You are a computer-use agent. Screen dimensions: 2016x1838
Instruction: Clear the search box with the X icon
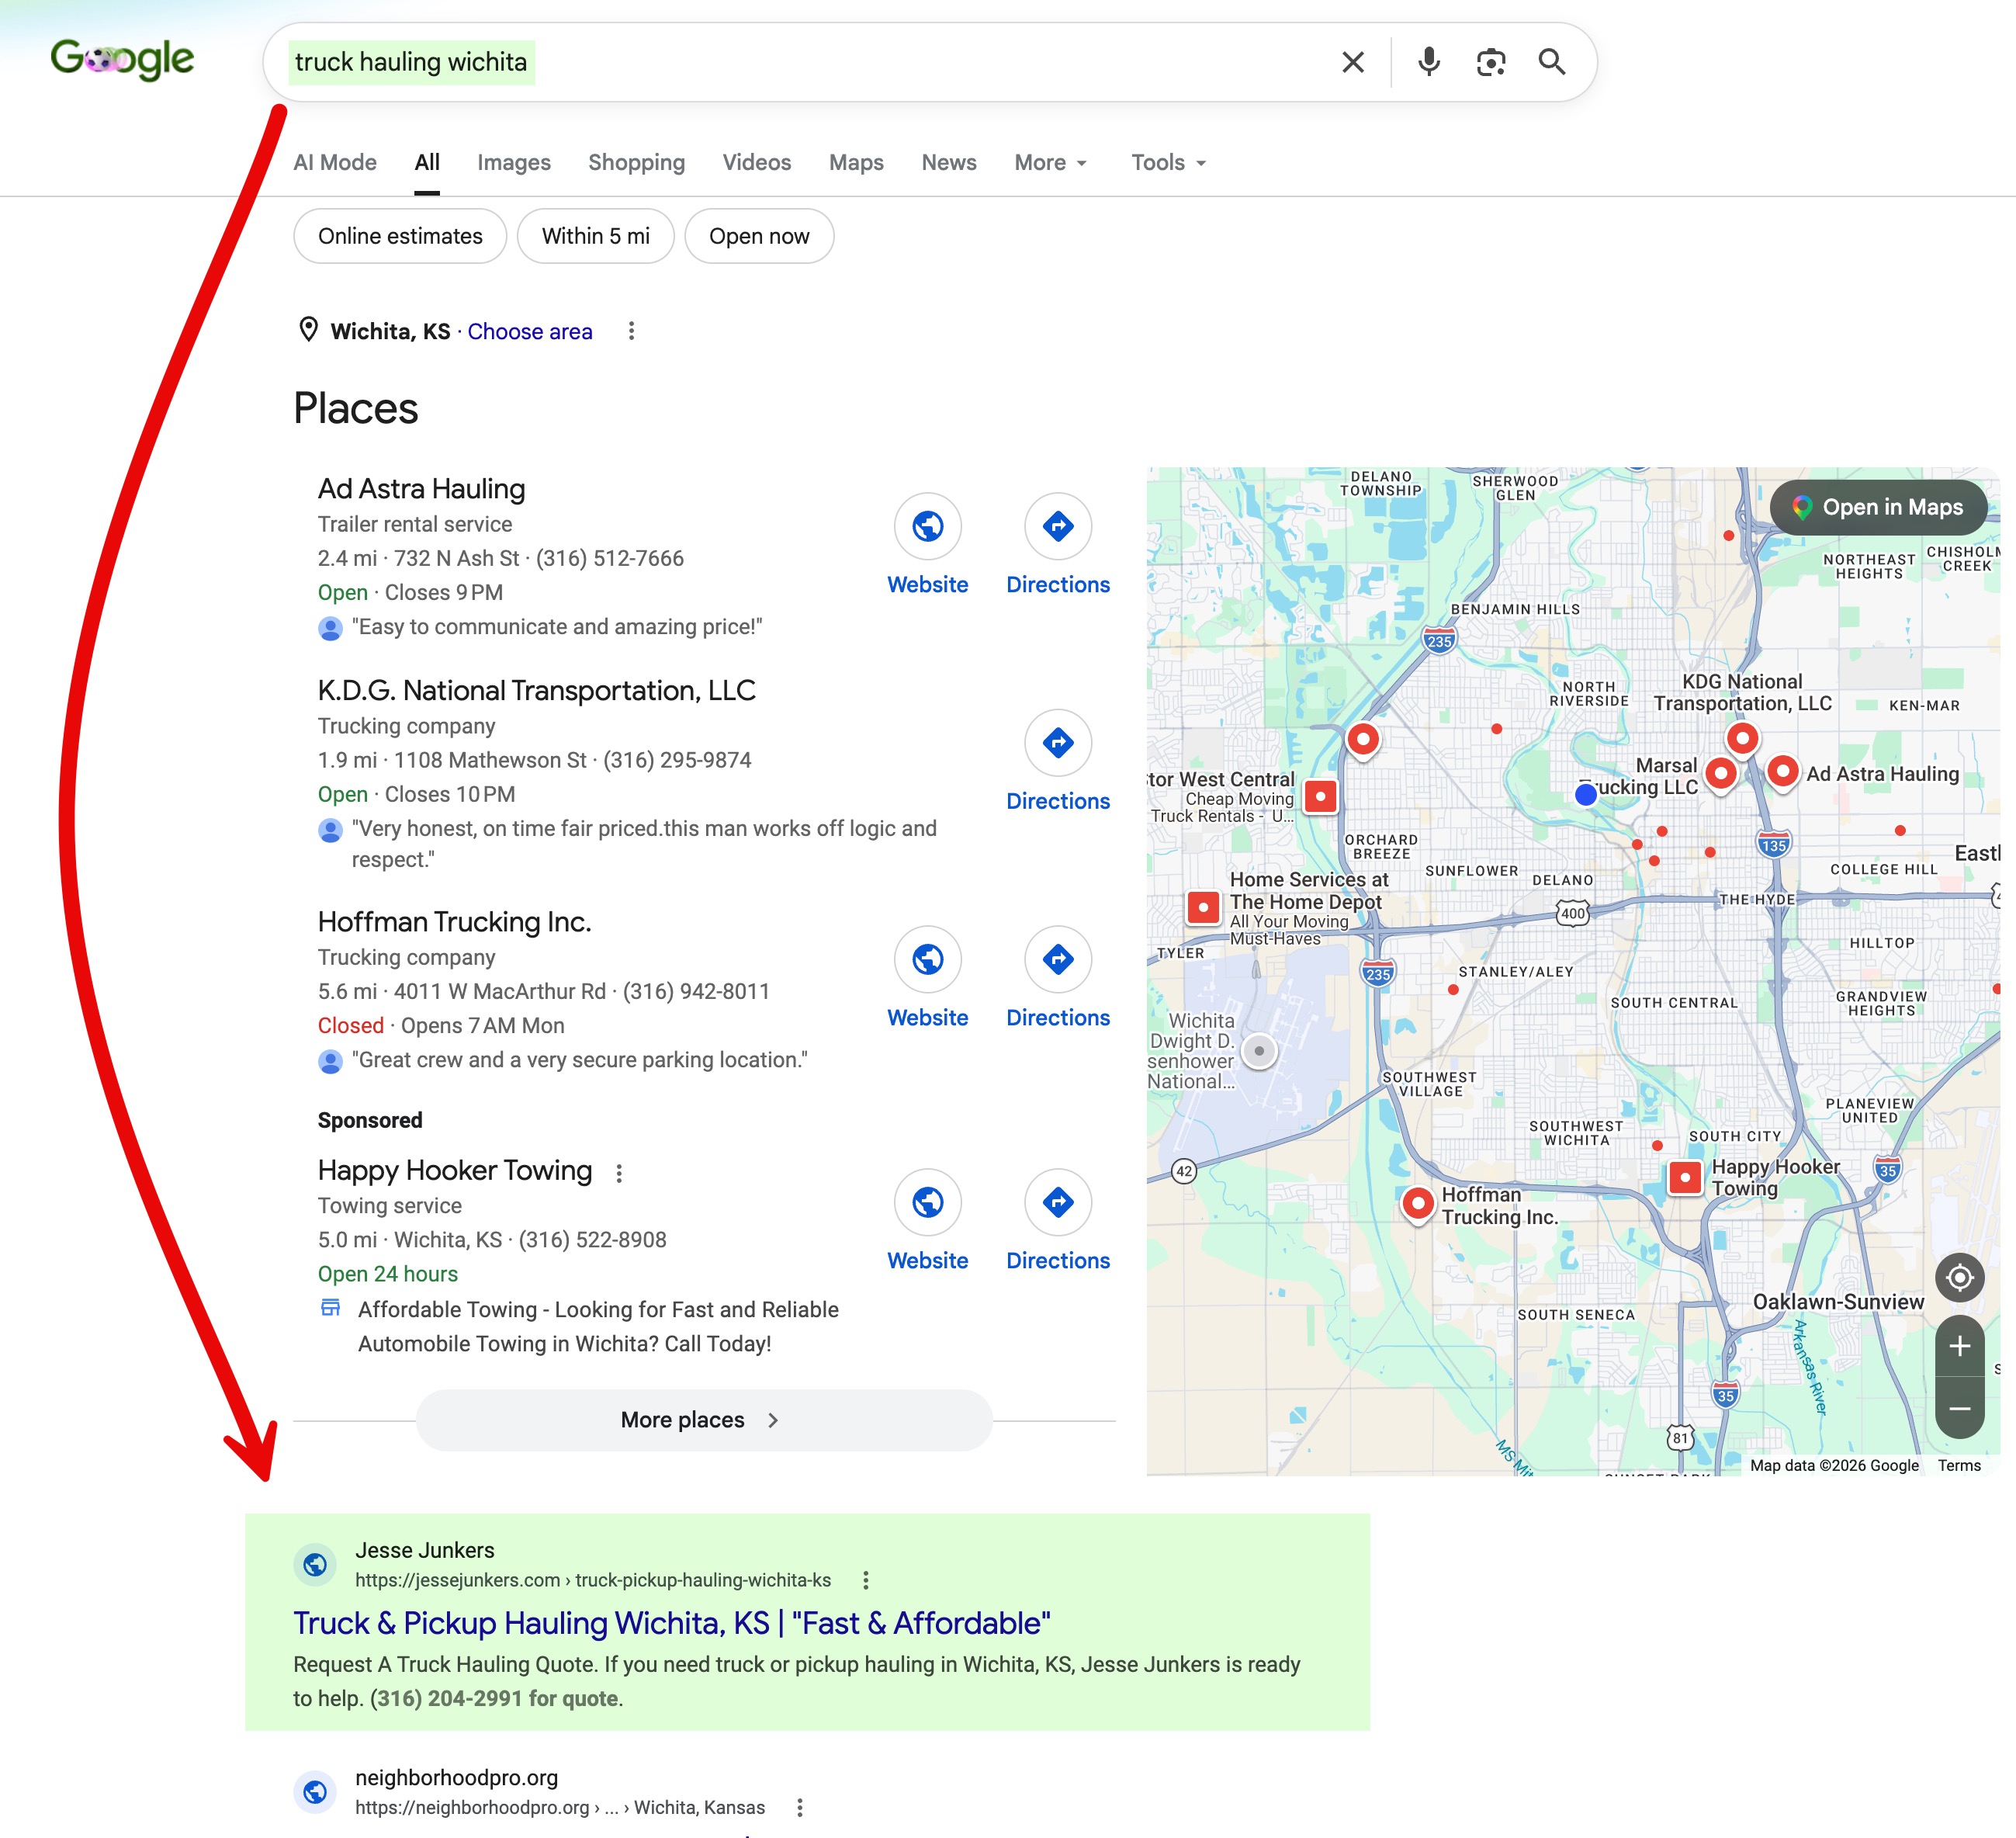click(x=1352, y=62)
